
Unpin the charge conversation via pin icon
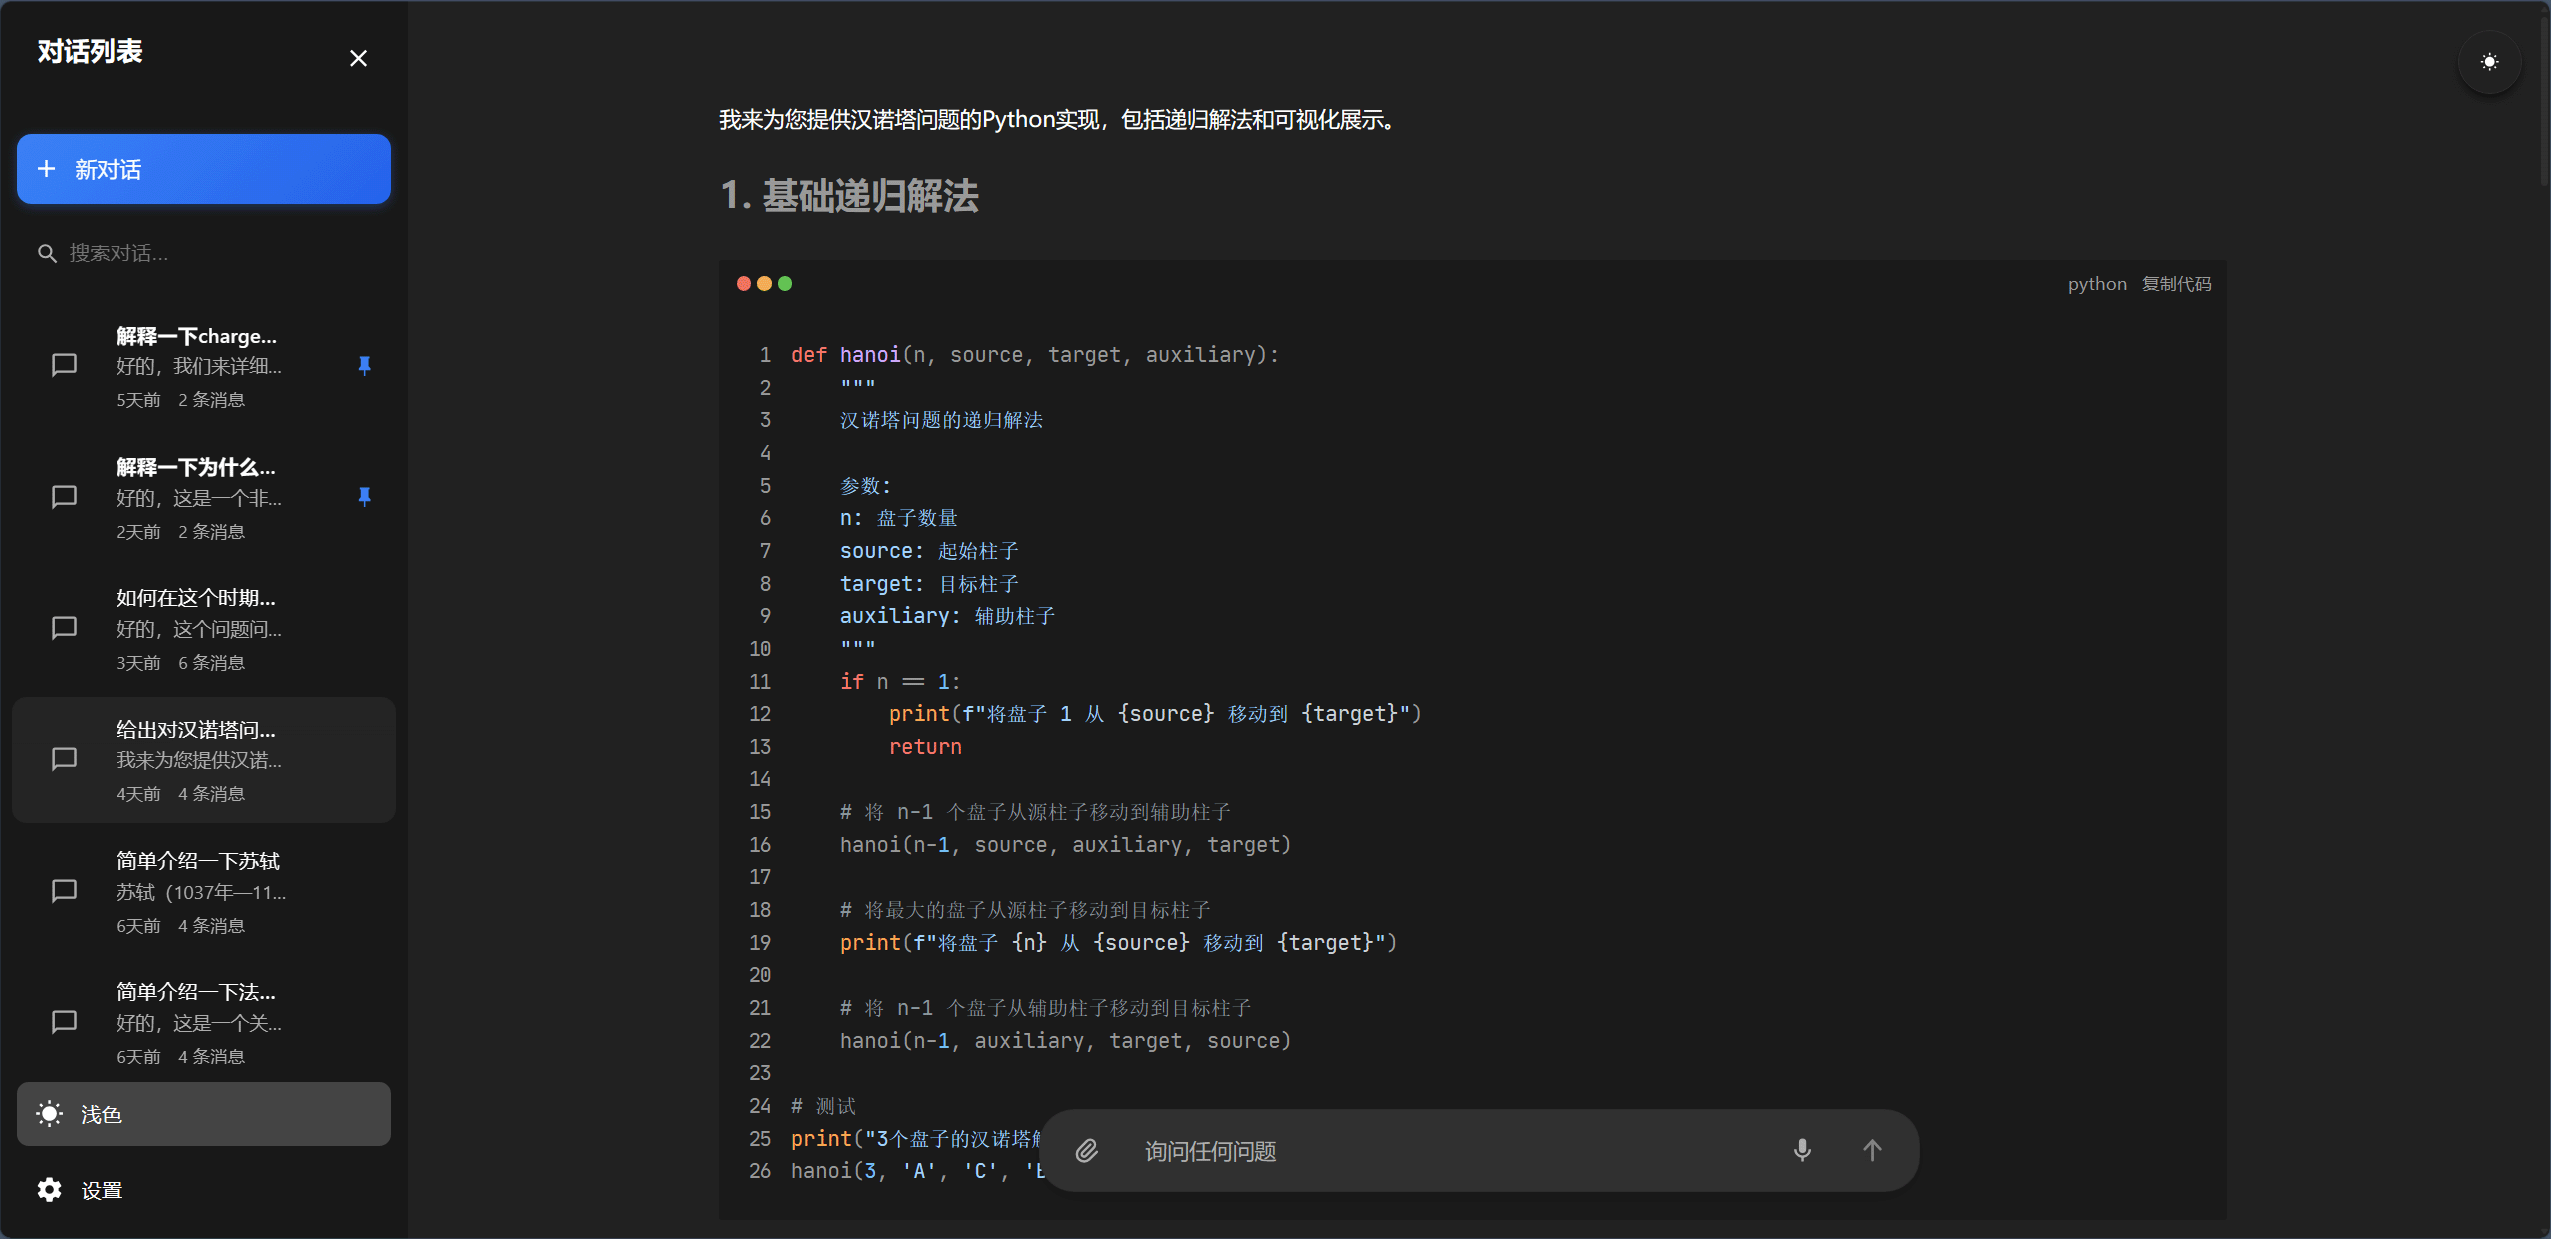pyautogui.click(x=364, y=366)
